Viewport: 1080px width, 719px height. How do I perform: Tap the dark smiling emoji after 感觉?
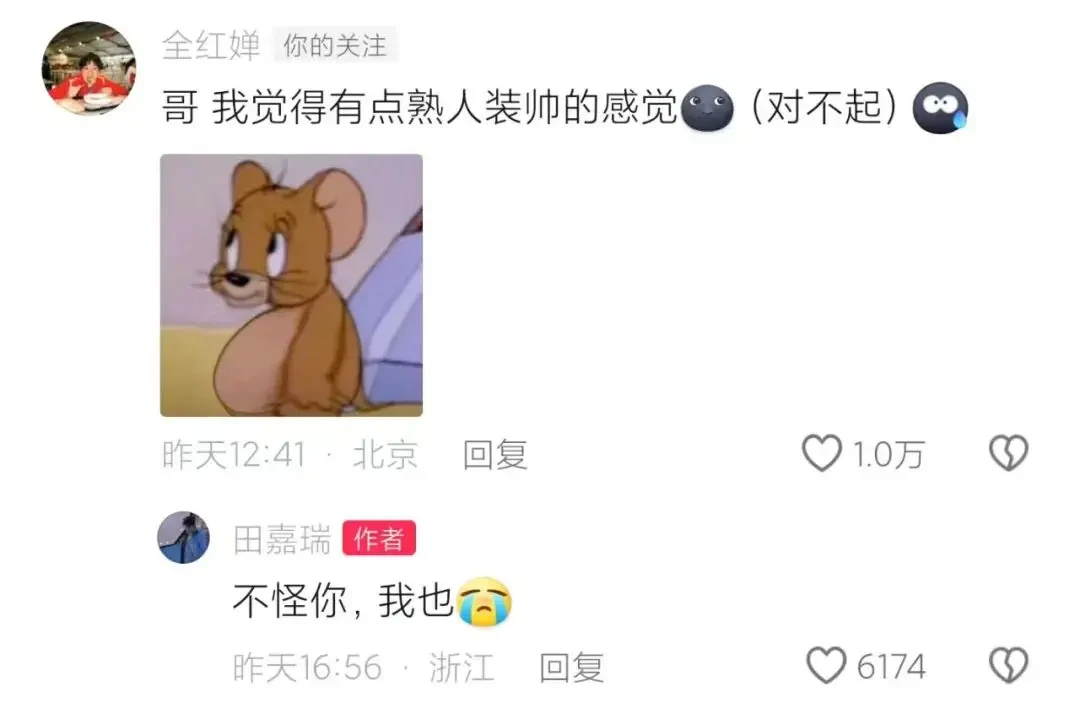(x=707, y=108)
